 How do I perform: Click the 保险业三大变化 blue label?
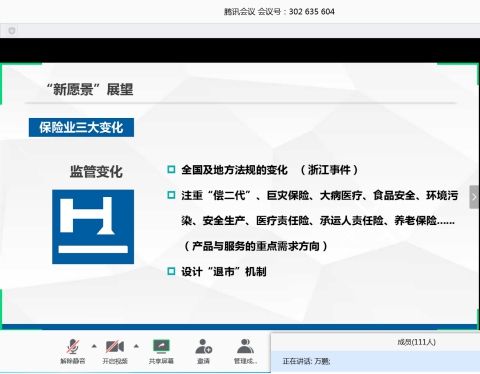point(81,127)
